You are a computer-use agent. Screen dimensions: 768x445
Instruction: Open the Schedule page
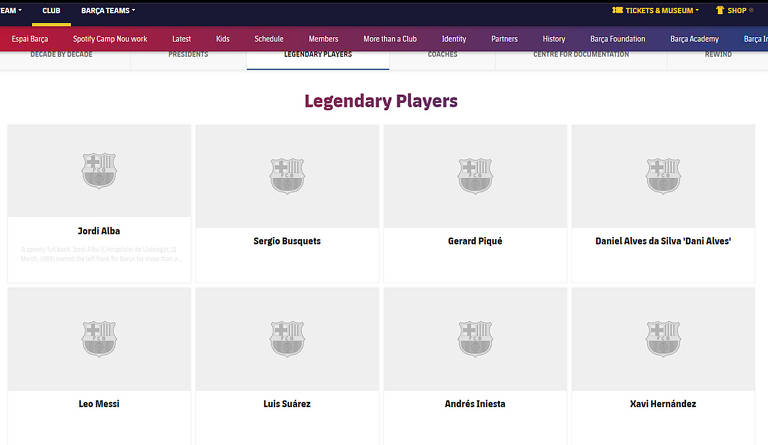coord(268,39)
